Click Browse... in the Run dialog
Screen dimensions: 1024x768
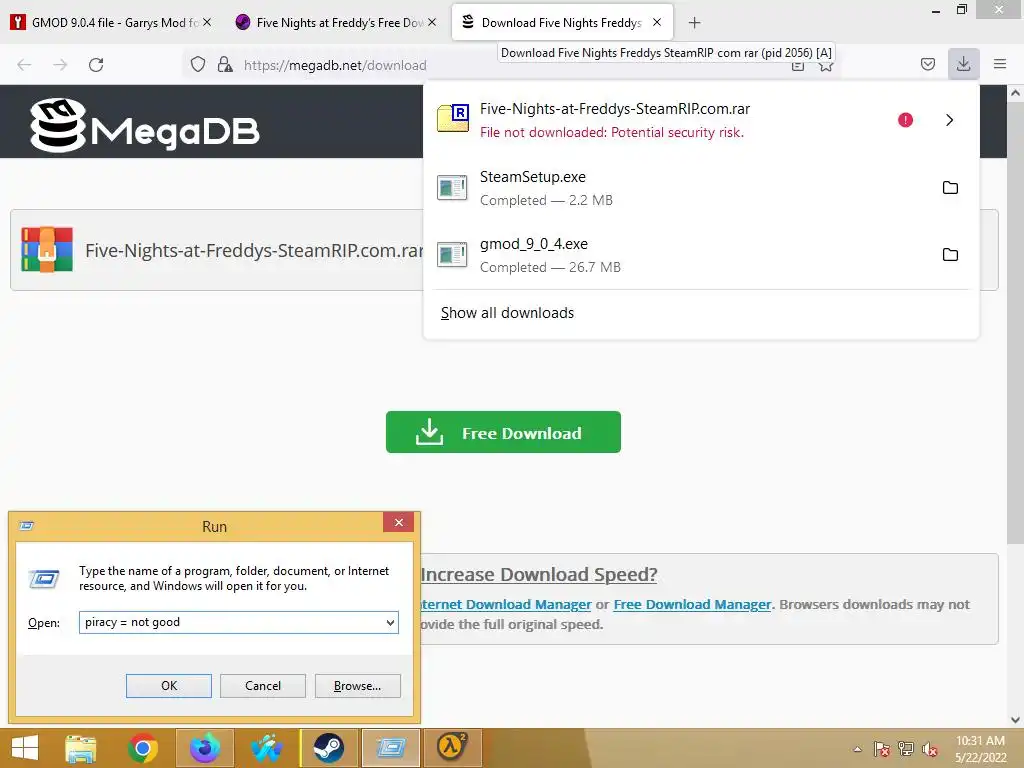coord(357,686)
